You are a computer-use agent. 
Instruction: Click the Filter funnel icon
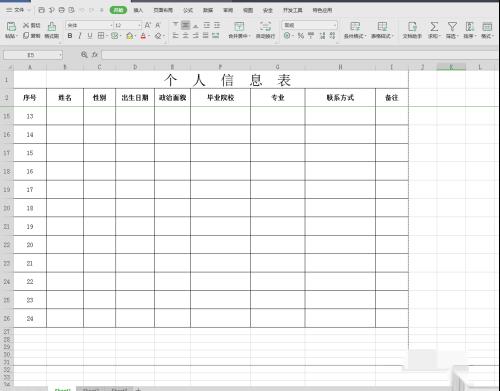[x=452, y=26]
